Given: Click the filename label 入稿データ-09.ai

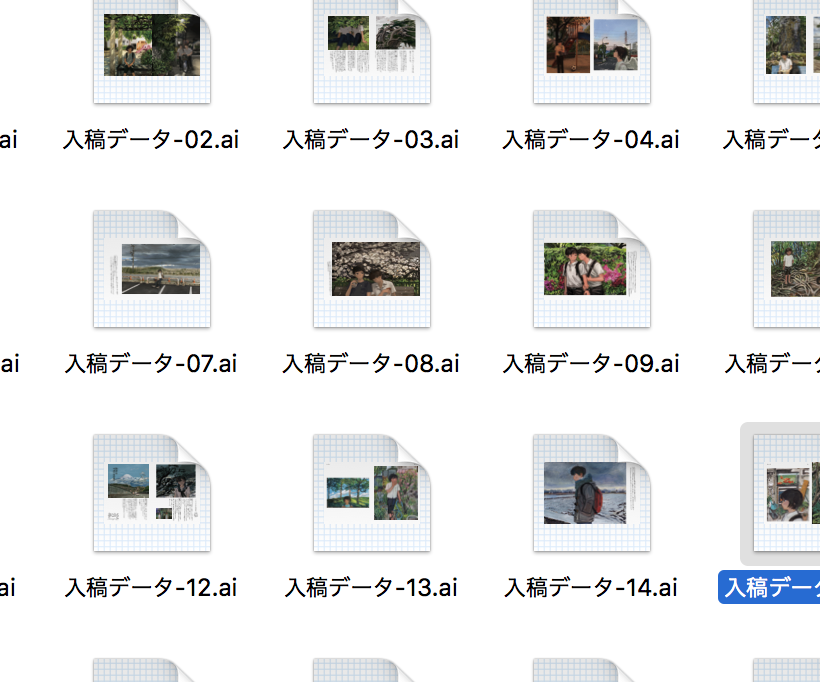Looking at the screenshot, I should point(591,363).
